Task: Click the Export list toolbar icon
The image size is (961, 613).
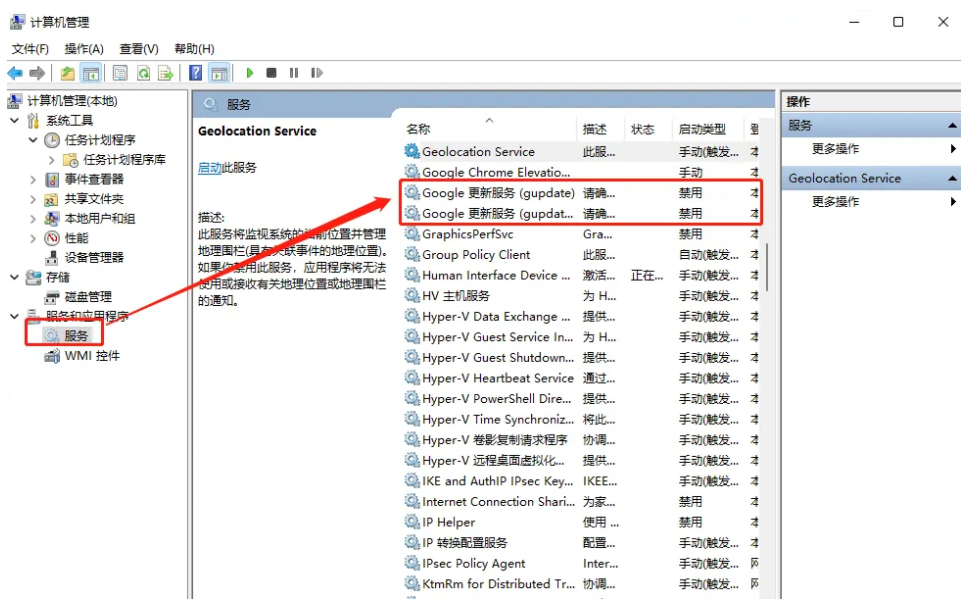Action: (x=165, y=73)
